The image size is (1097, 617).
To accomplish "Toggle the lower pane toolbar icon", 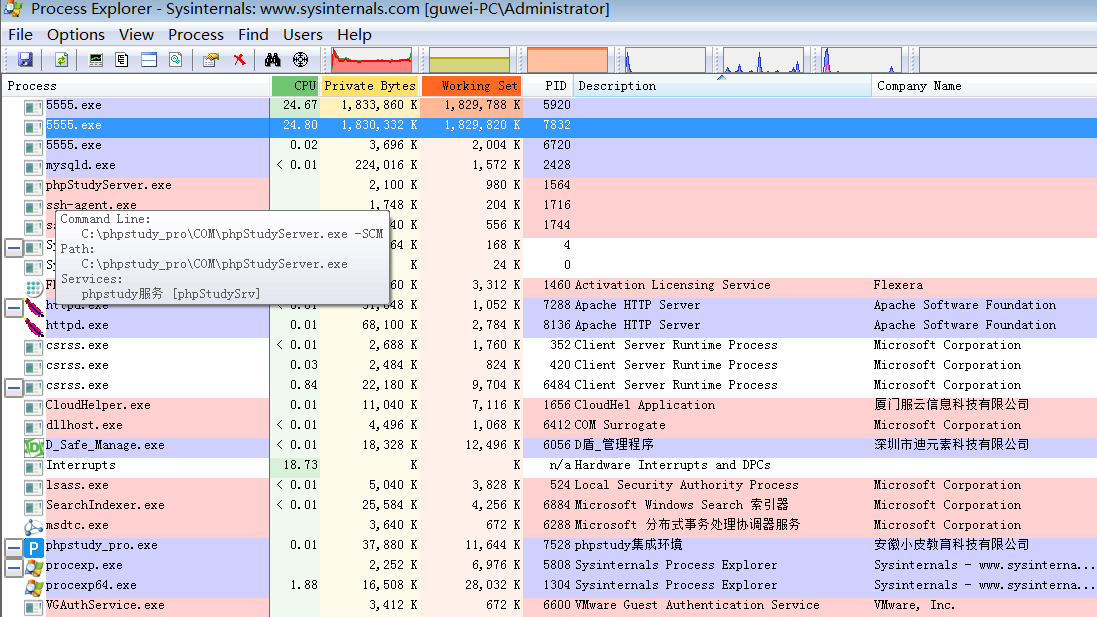I will coord(149,60).
